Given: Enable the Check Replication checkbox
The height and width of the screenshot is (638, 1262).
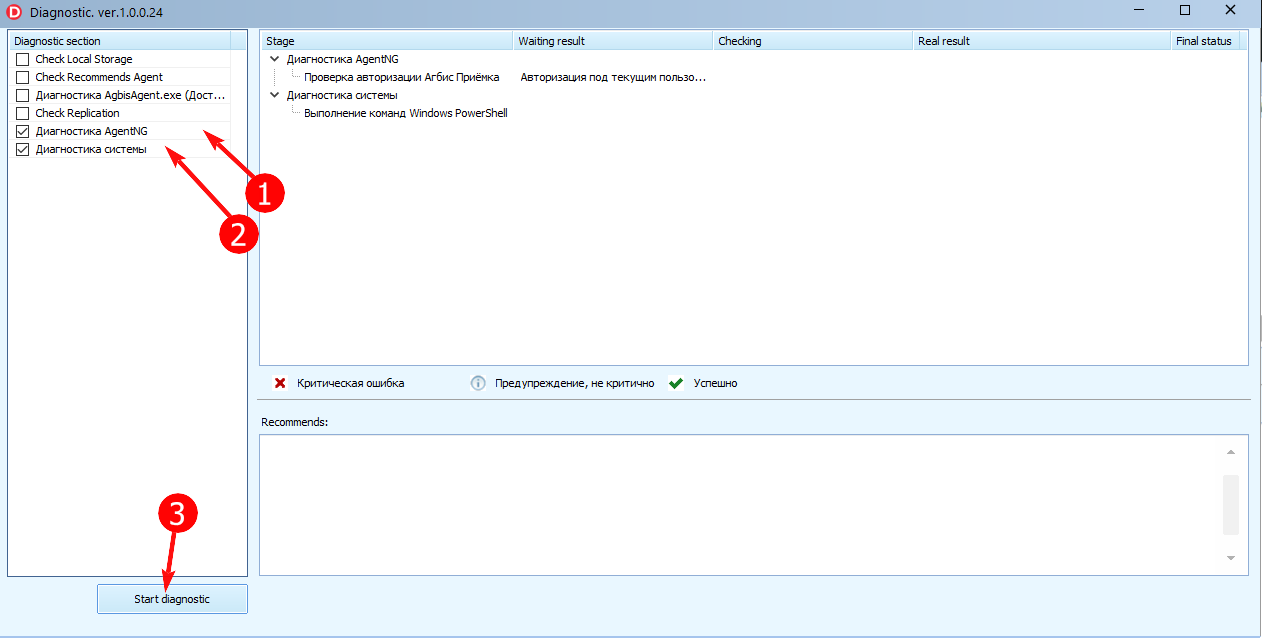Looking at the screenshot, I should pos(22,114).
